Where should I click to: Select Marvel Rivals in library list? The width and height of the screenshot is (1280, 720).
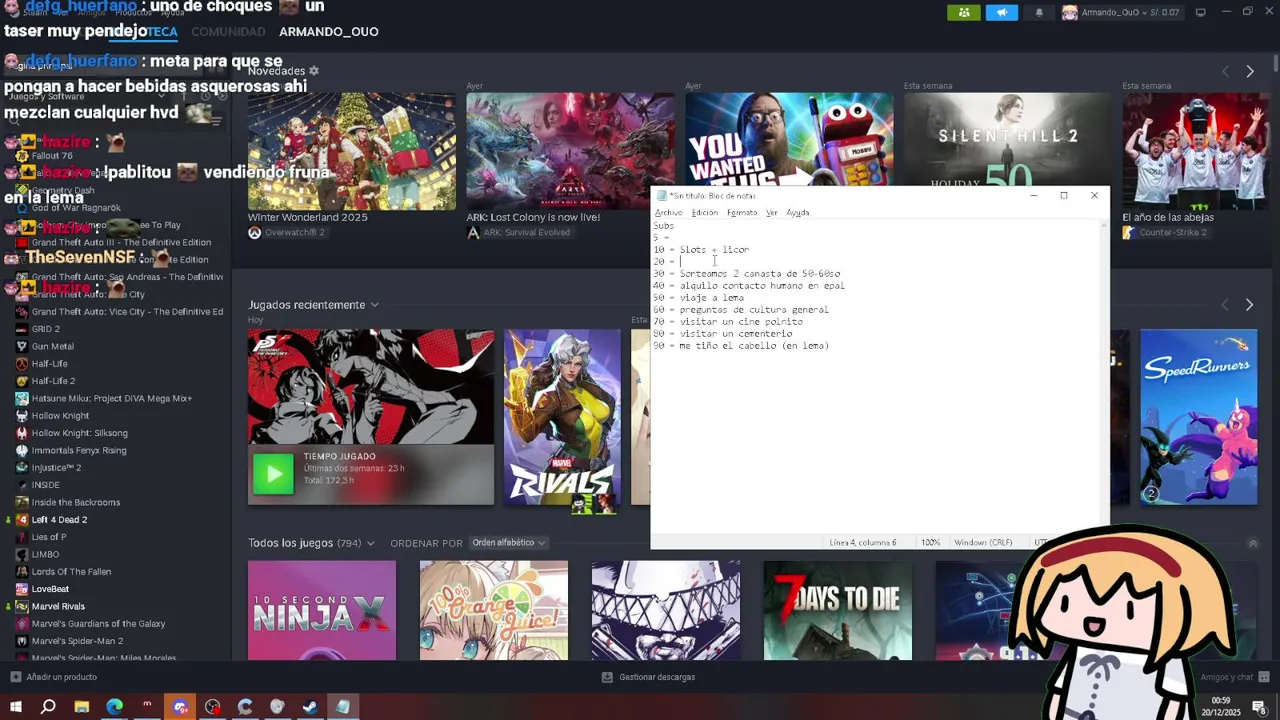tap(58, 606)
